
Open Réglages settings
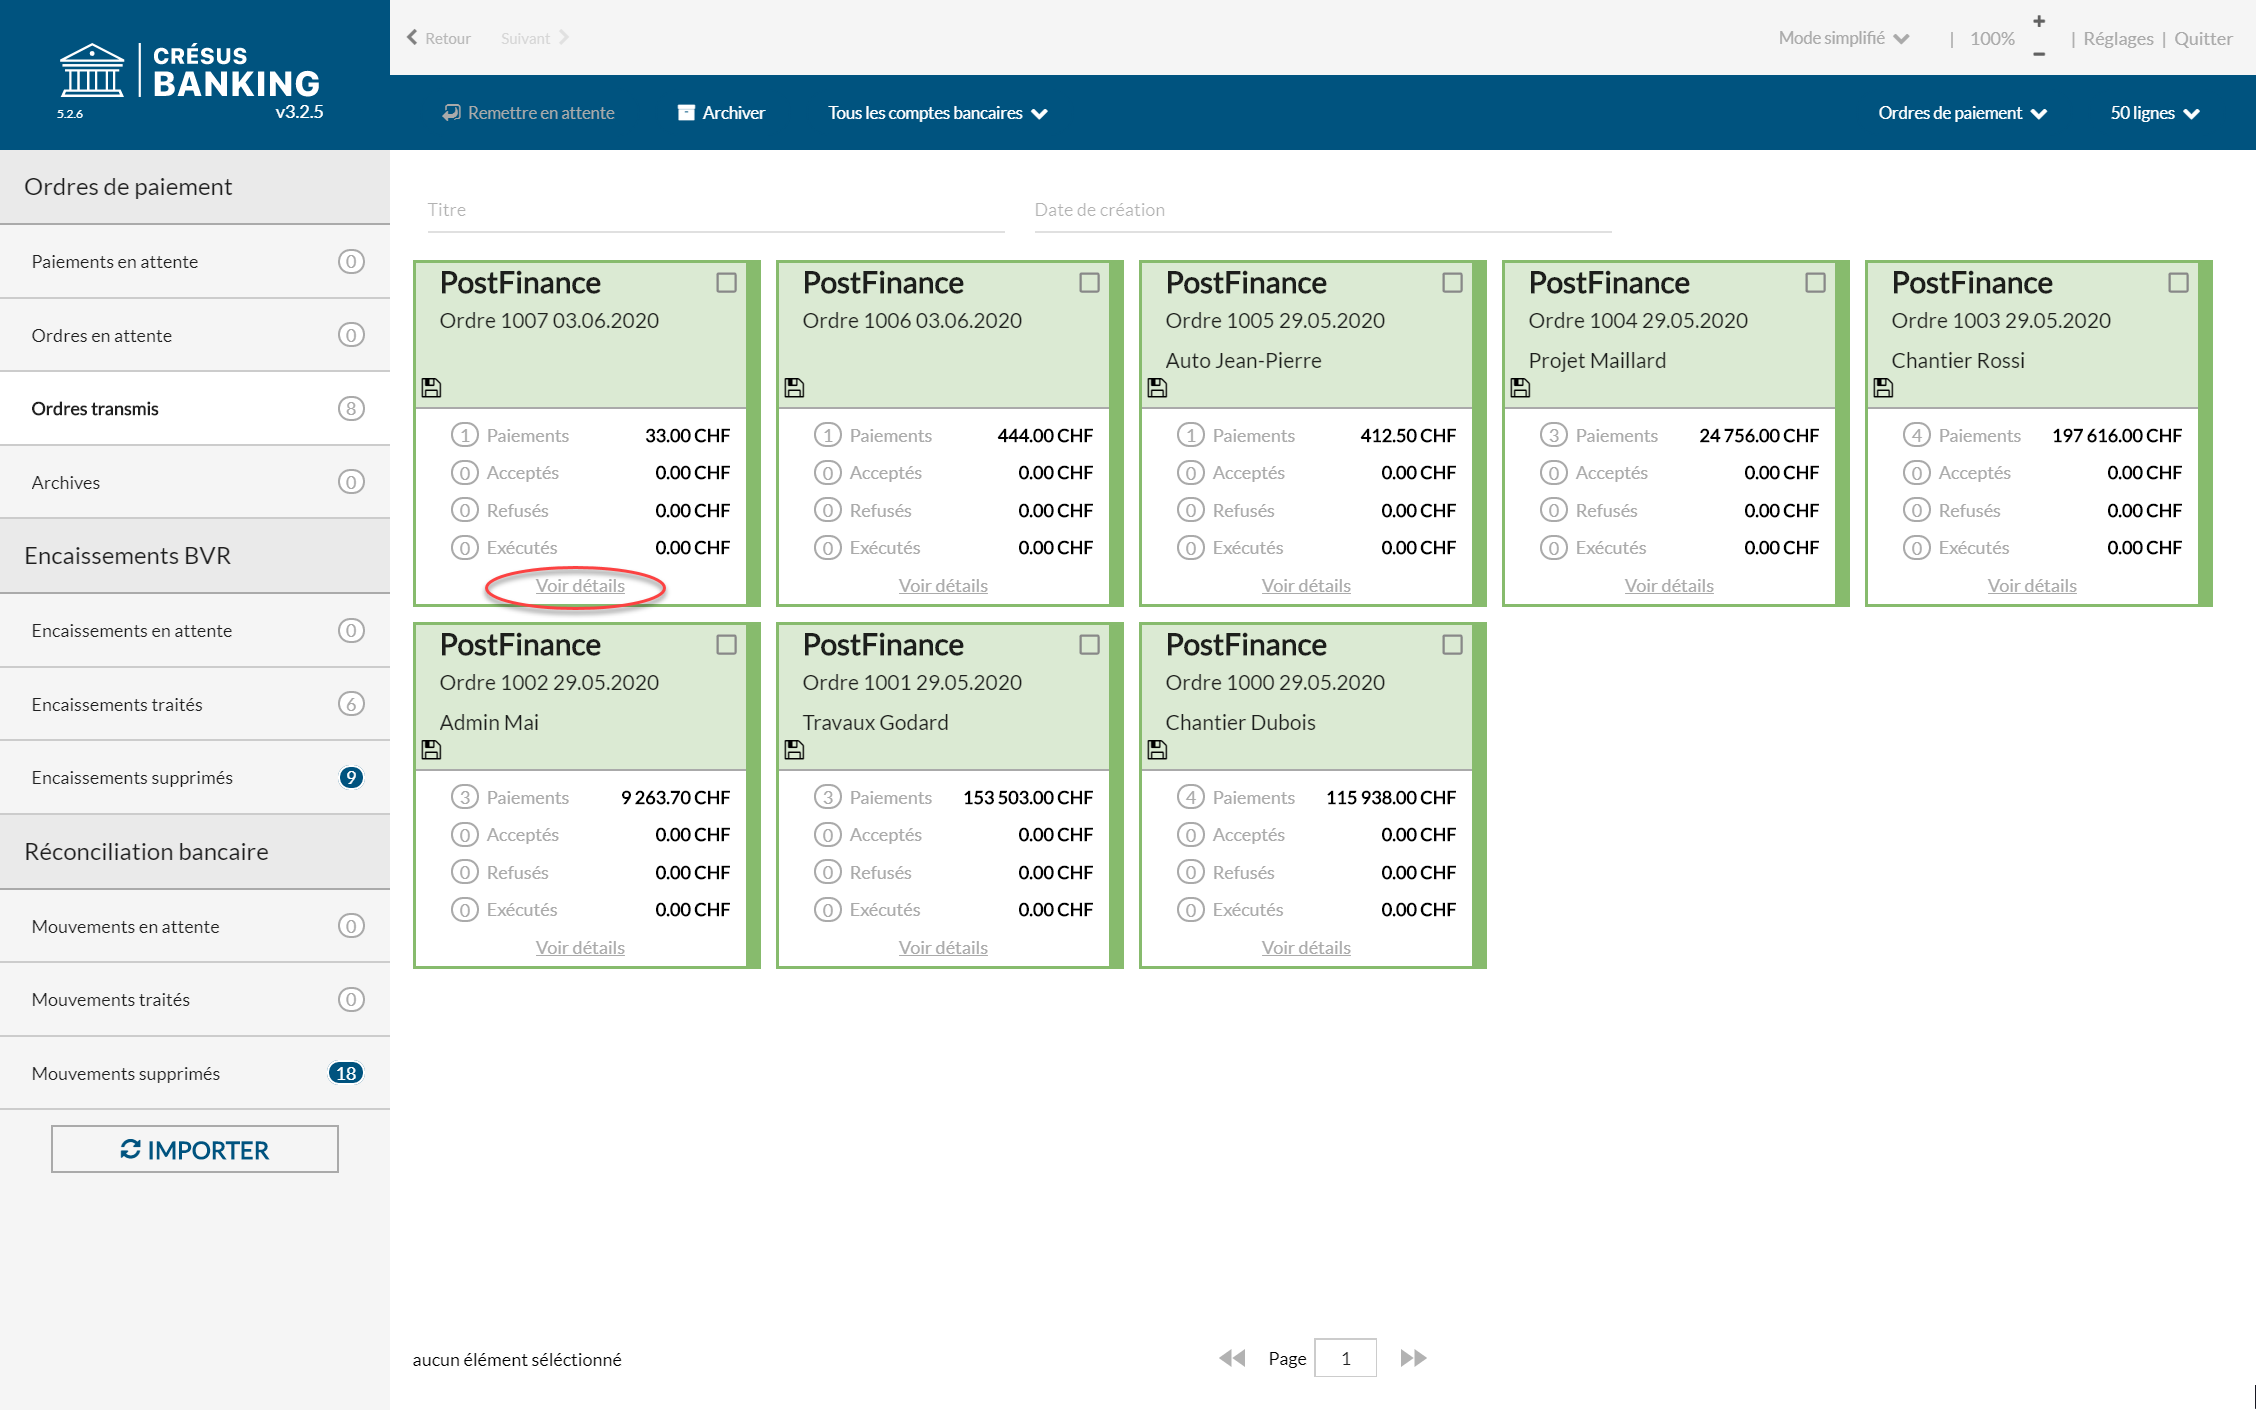tap(2118, 38)
